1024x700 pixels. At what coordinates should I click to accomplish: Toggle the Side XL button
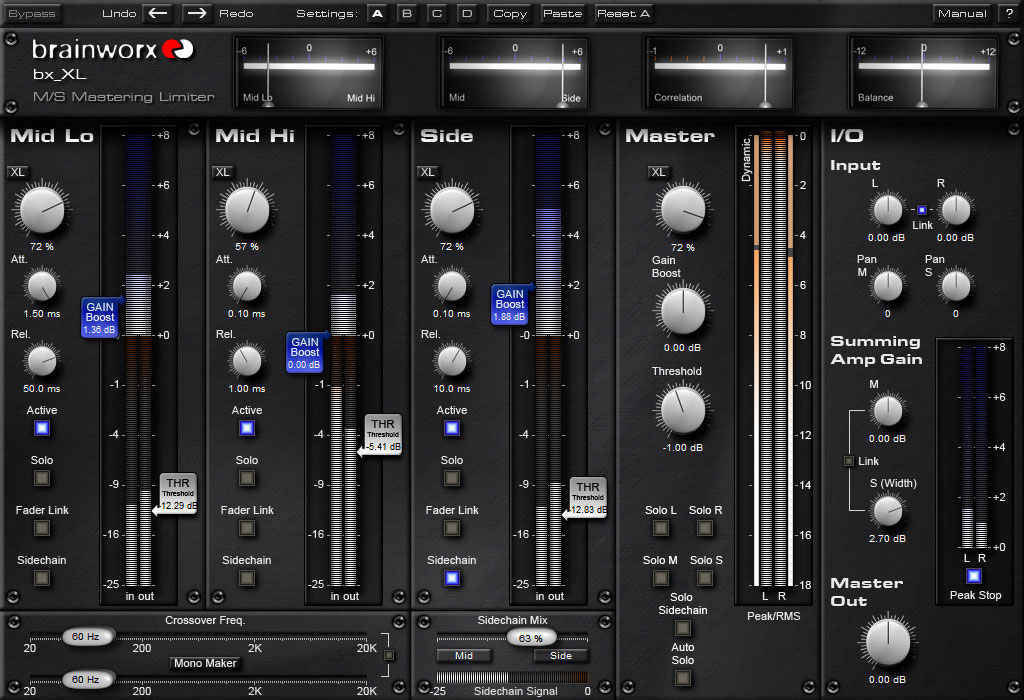[428, 172]
